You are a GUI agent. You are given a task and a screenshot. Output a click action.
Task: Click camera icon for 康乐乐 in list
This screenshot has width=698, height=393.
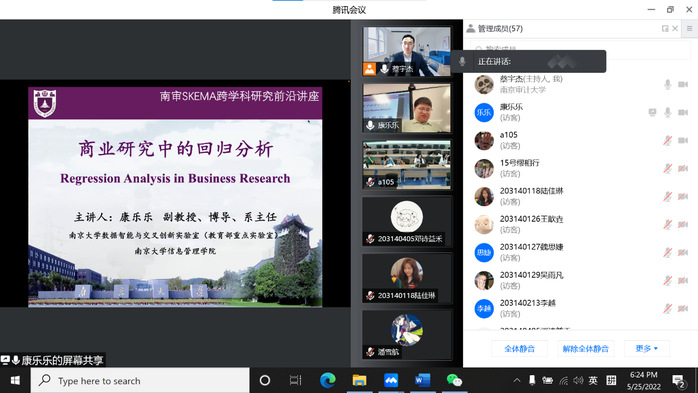[683, 112]
